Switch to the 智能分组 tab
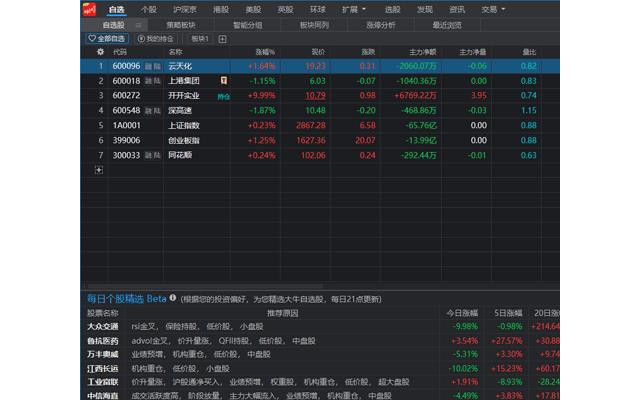The image size is (640, 400). [247, 25]
